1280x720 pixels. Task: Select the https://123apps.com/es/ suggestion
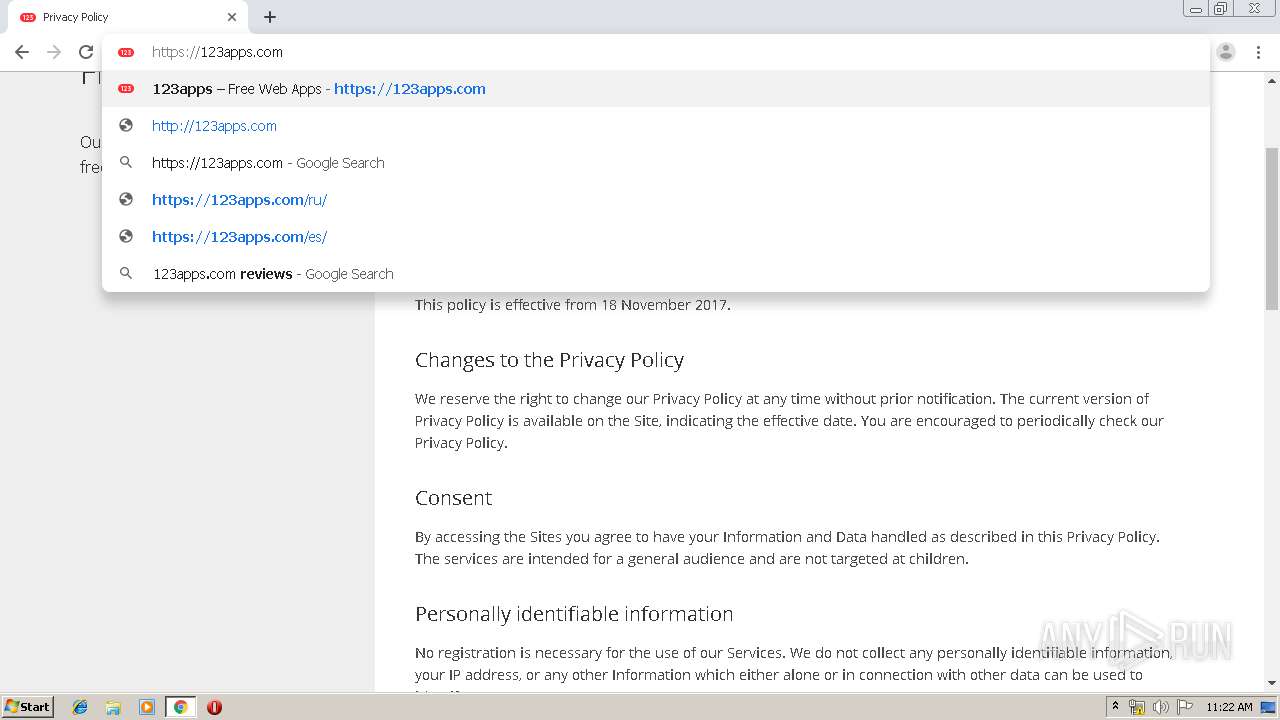point(239,237)
